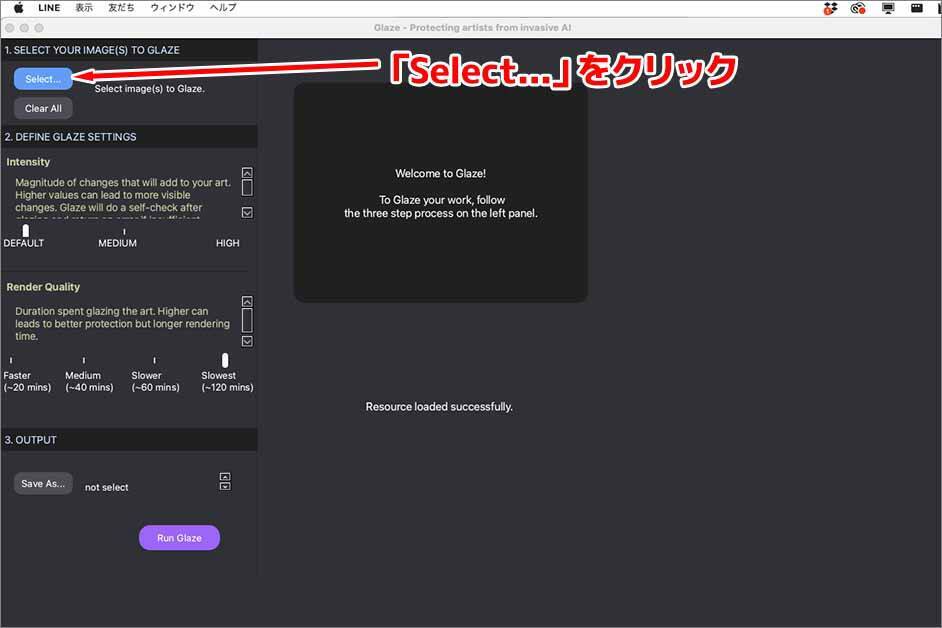Viewport: 942px width, 628px height.
Task: Click the Clear All button
Action: [43, 108]
